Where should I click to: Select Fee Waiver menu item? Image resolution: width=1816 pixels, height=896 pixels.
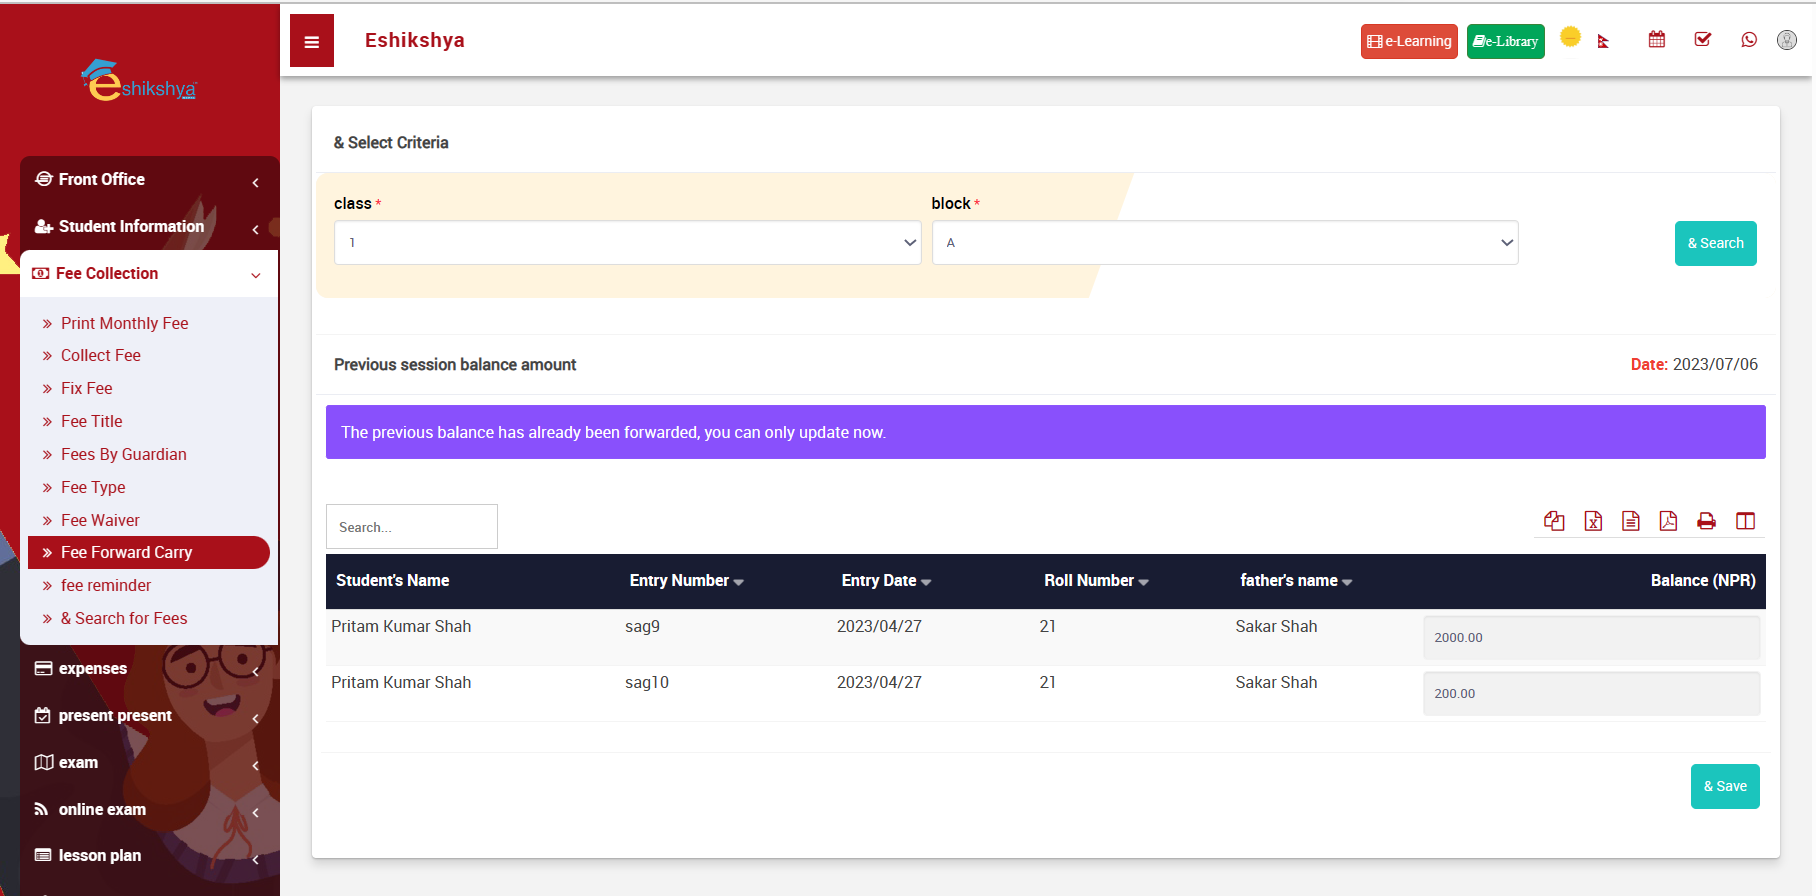pyautogui.click(x=100, y=520)
